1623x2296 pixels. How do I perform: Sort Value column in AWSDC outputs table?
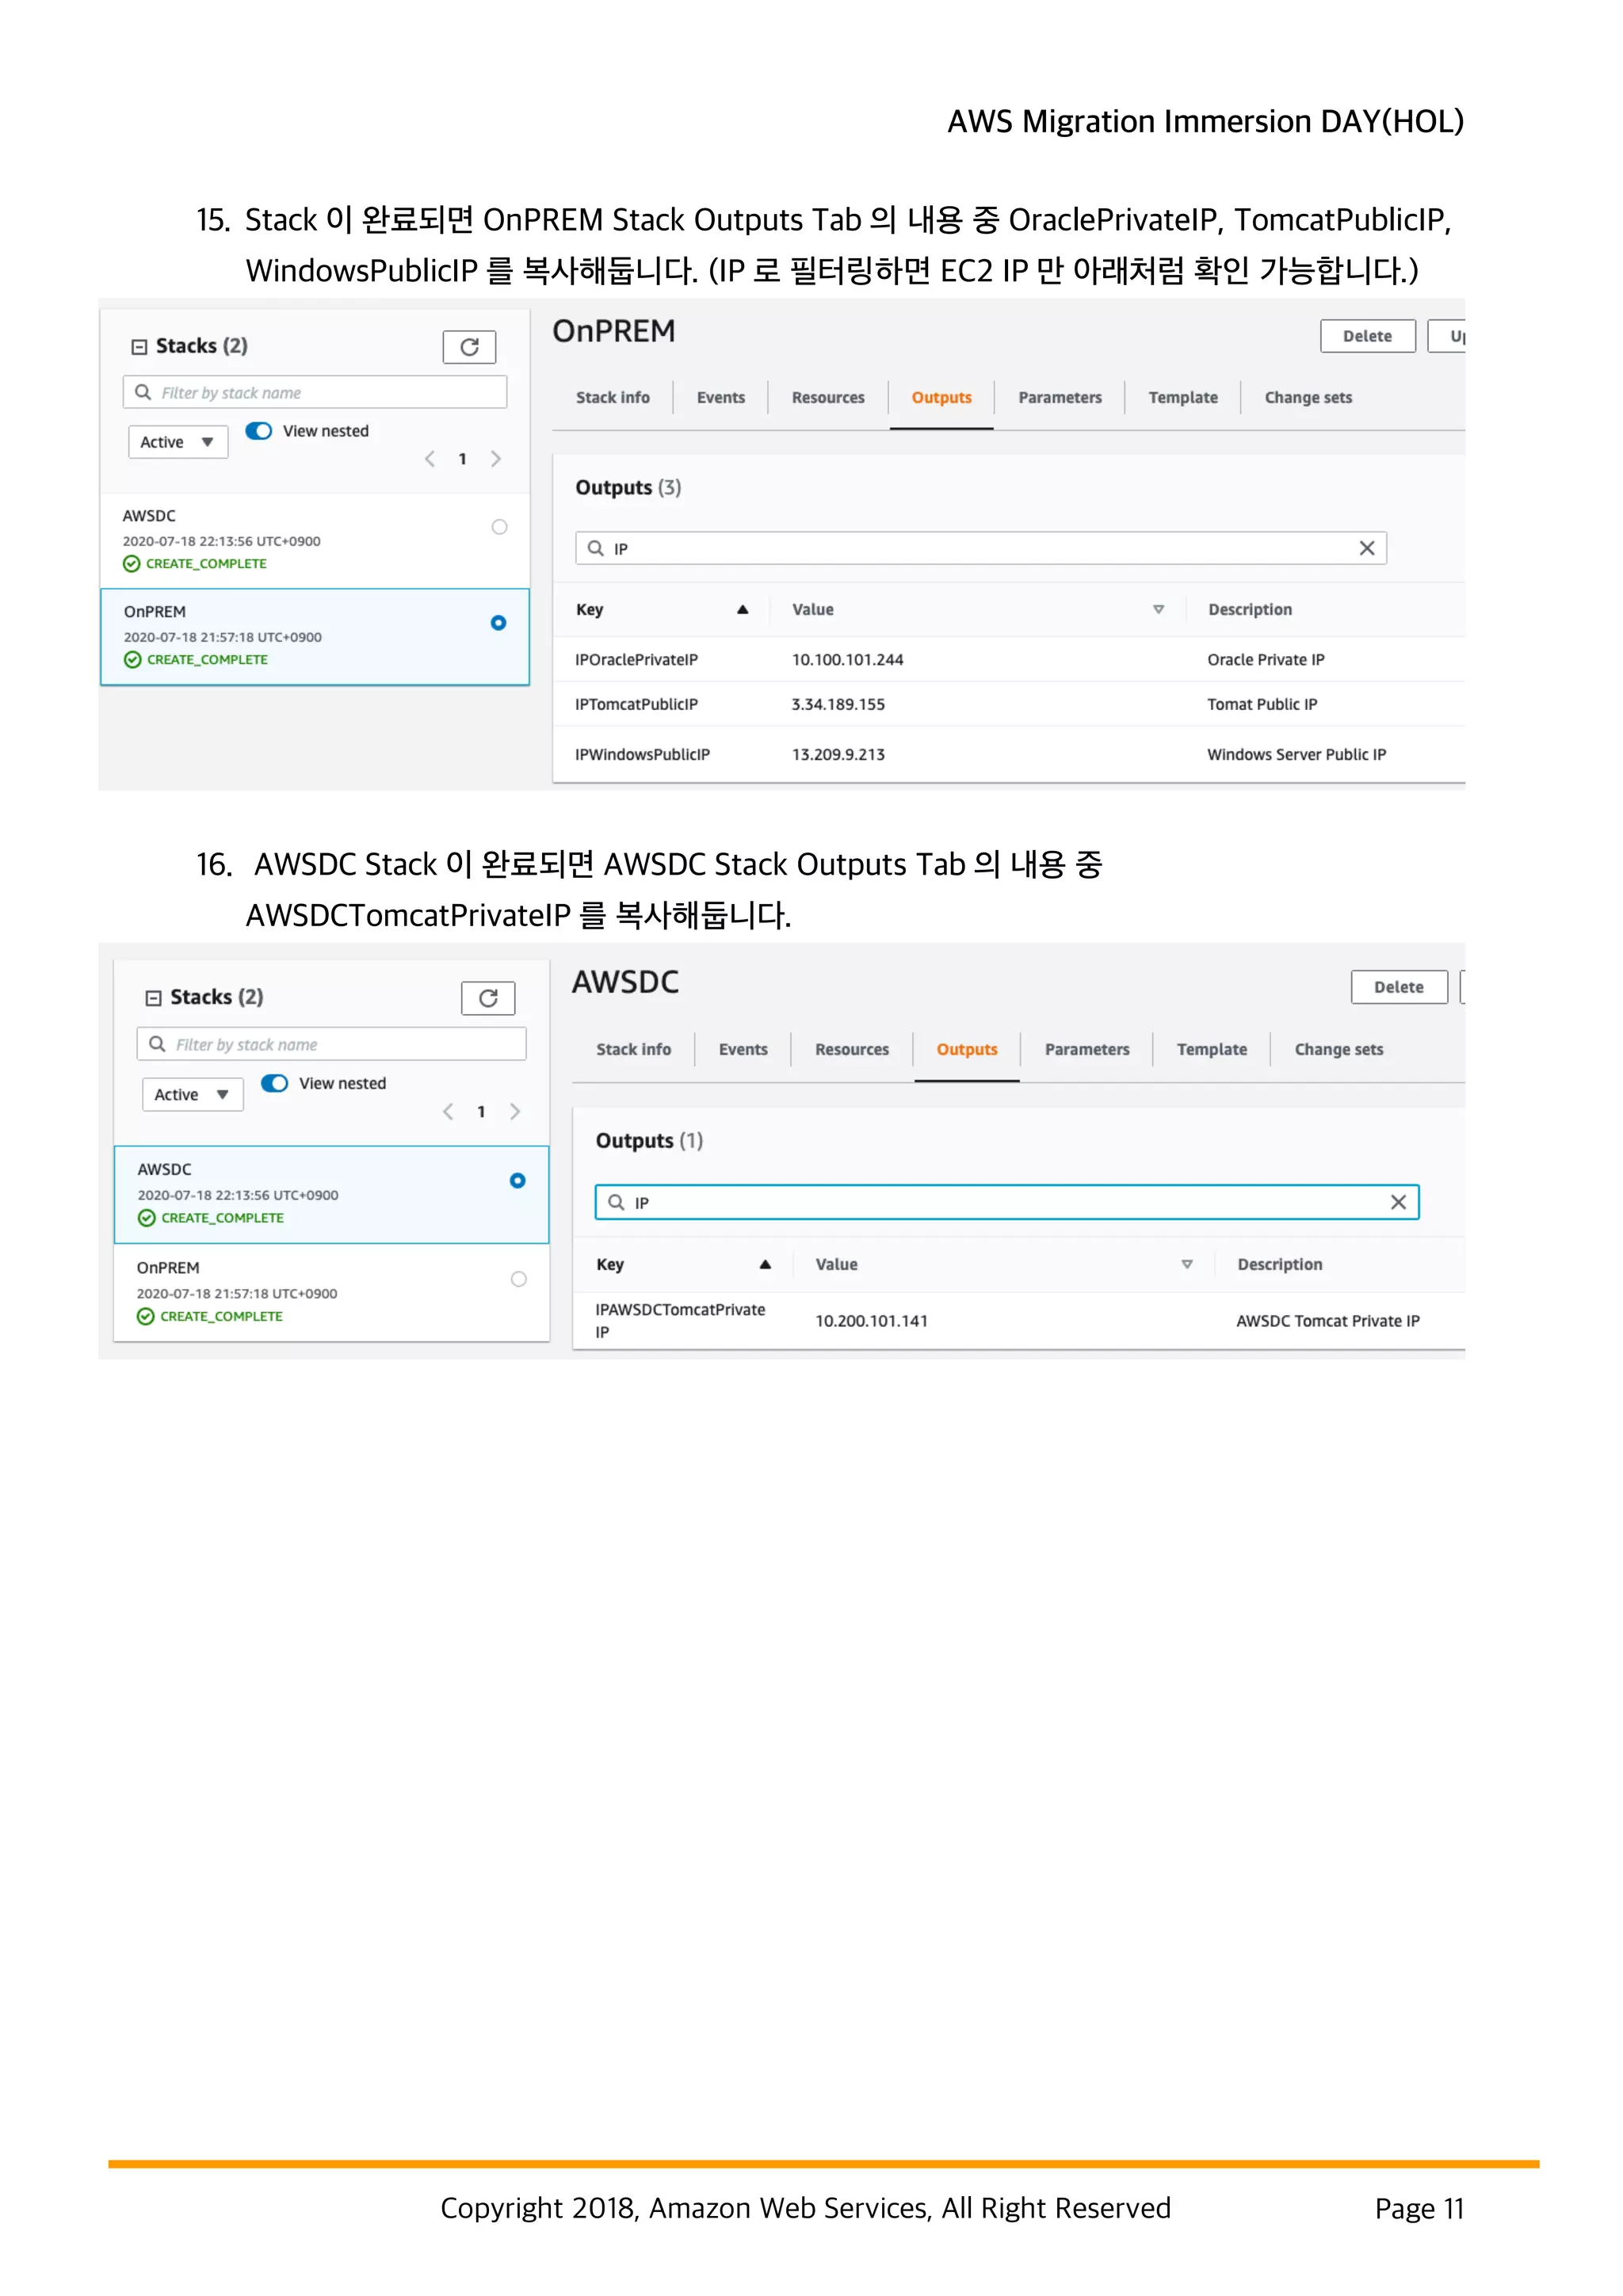pyautogui.click(x=1187, y=1264)
